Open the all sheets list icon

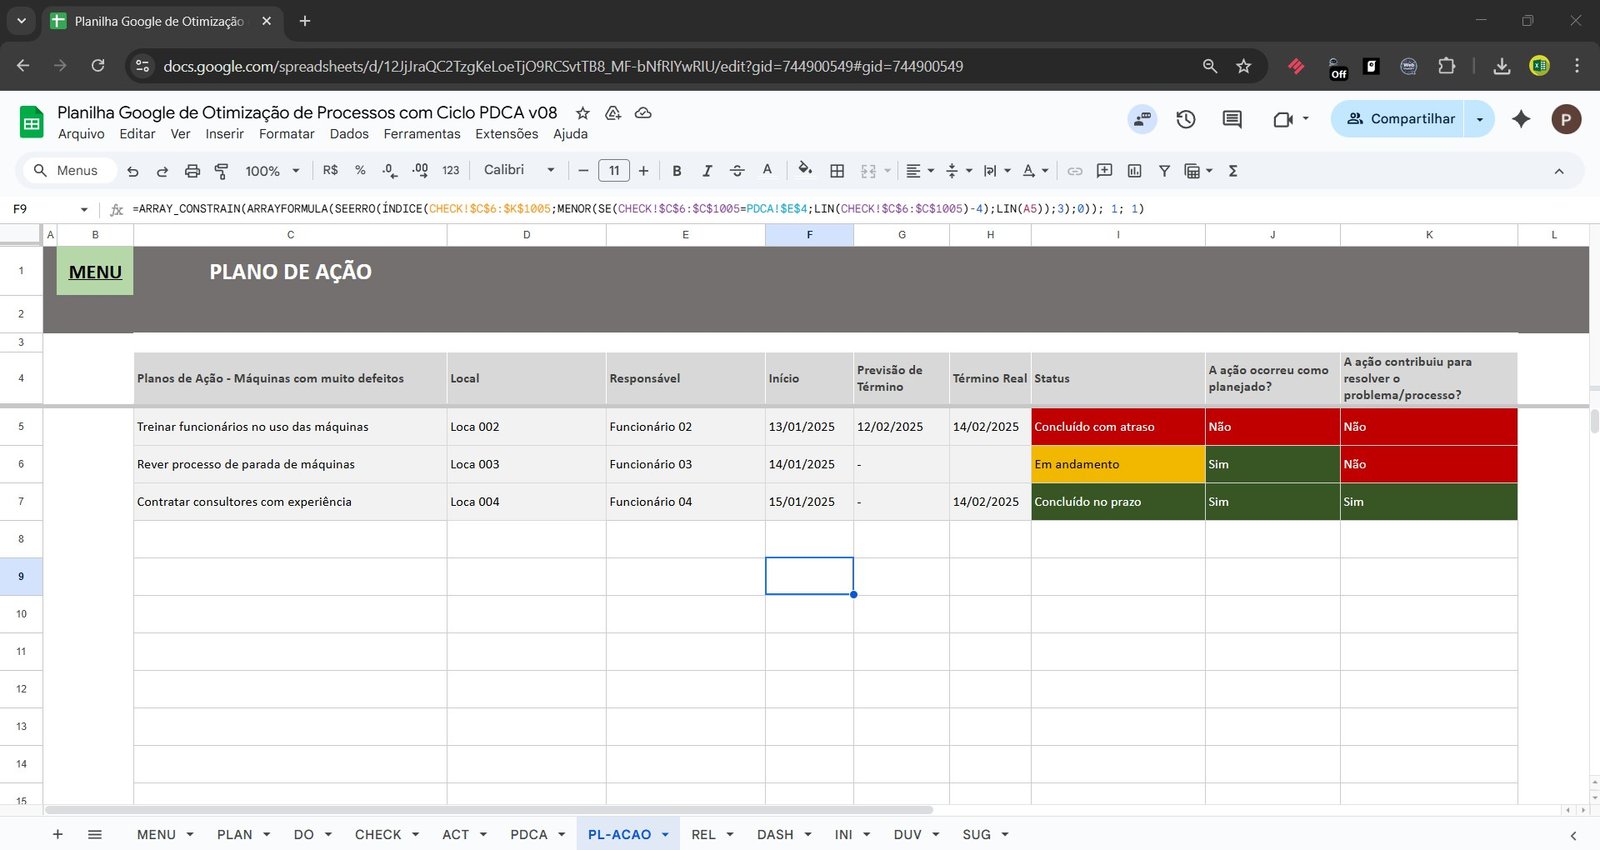pyautogui.click(x=95, y=834)
